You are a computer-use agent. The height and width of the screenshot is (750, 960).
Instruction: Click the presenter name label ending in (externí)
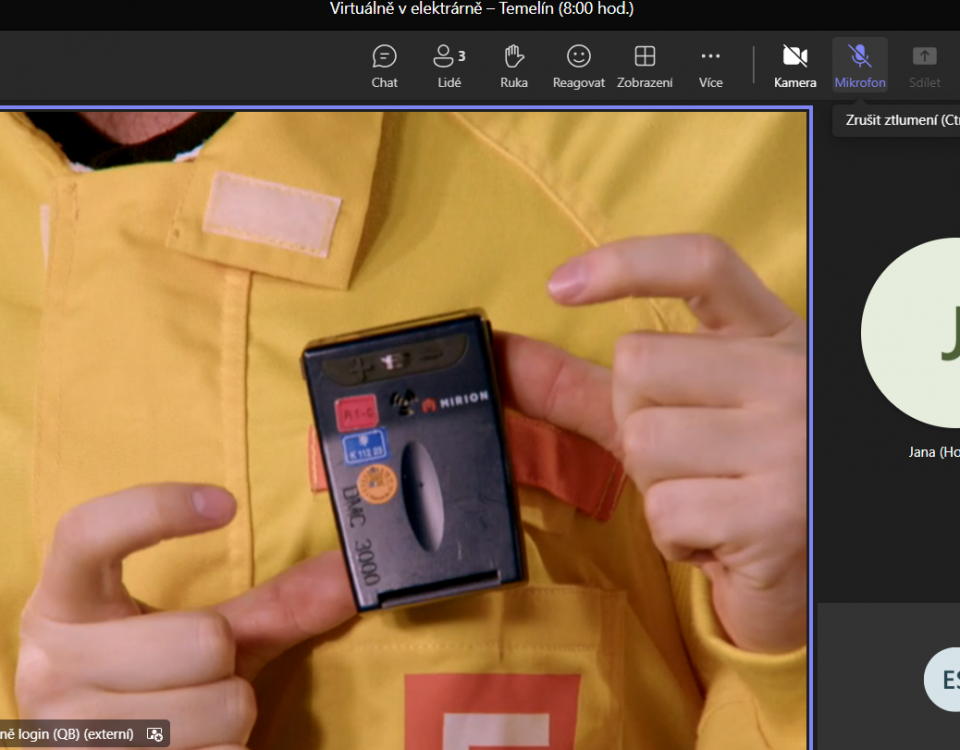[67, 733]
